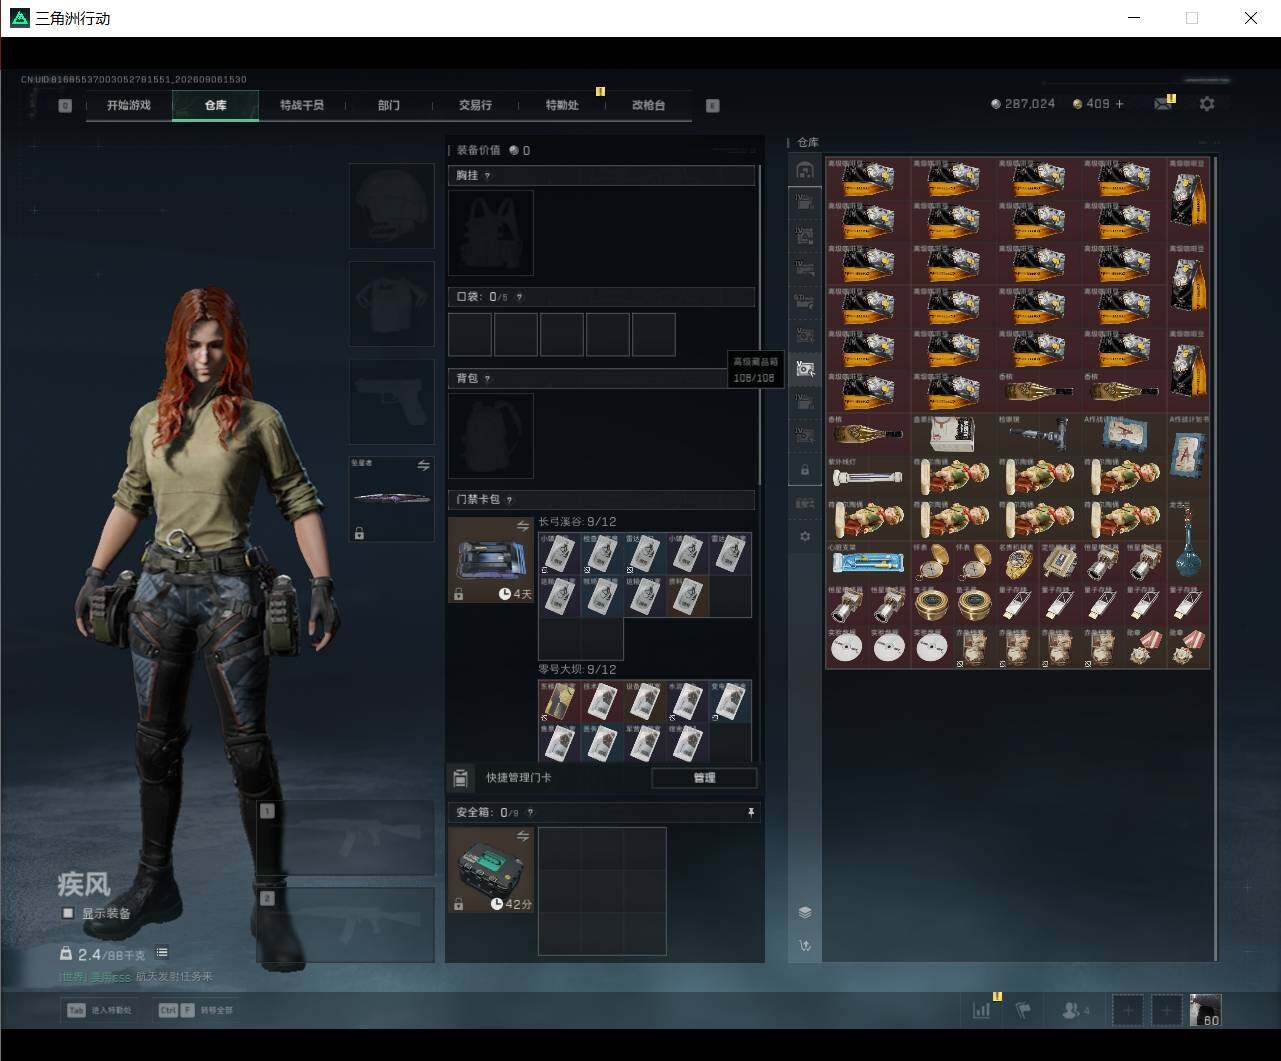The height and width of the screenshot is (1061, 1281).
Task: Open the 特勤处 tab
Action: tap(562, 105)
